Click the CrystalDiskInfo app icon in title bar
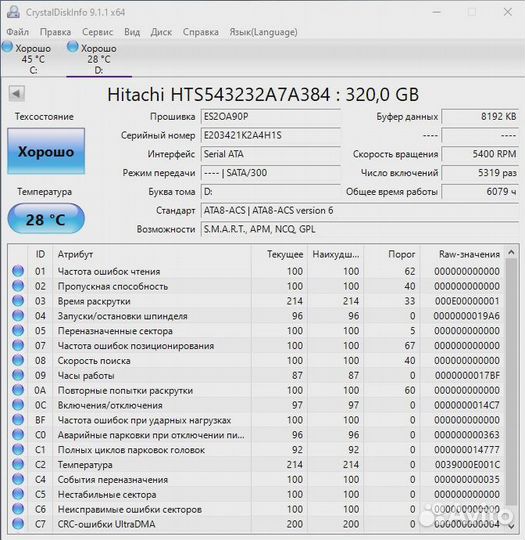525x540 pixels. [x=13, y=12]
